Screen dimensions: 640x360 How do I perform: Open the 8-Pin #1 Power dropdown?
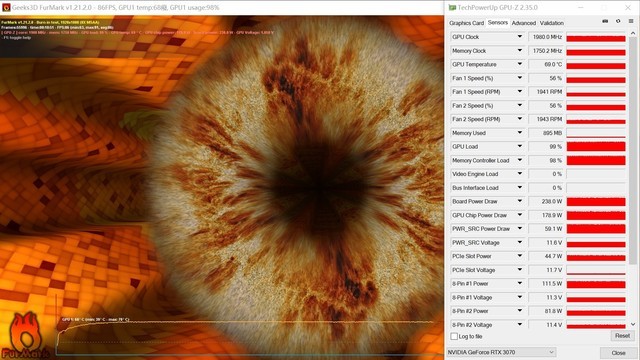pos(520,284)
